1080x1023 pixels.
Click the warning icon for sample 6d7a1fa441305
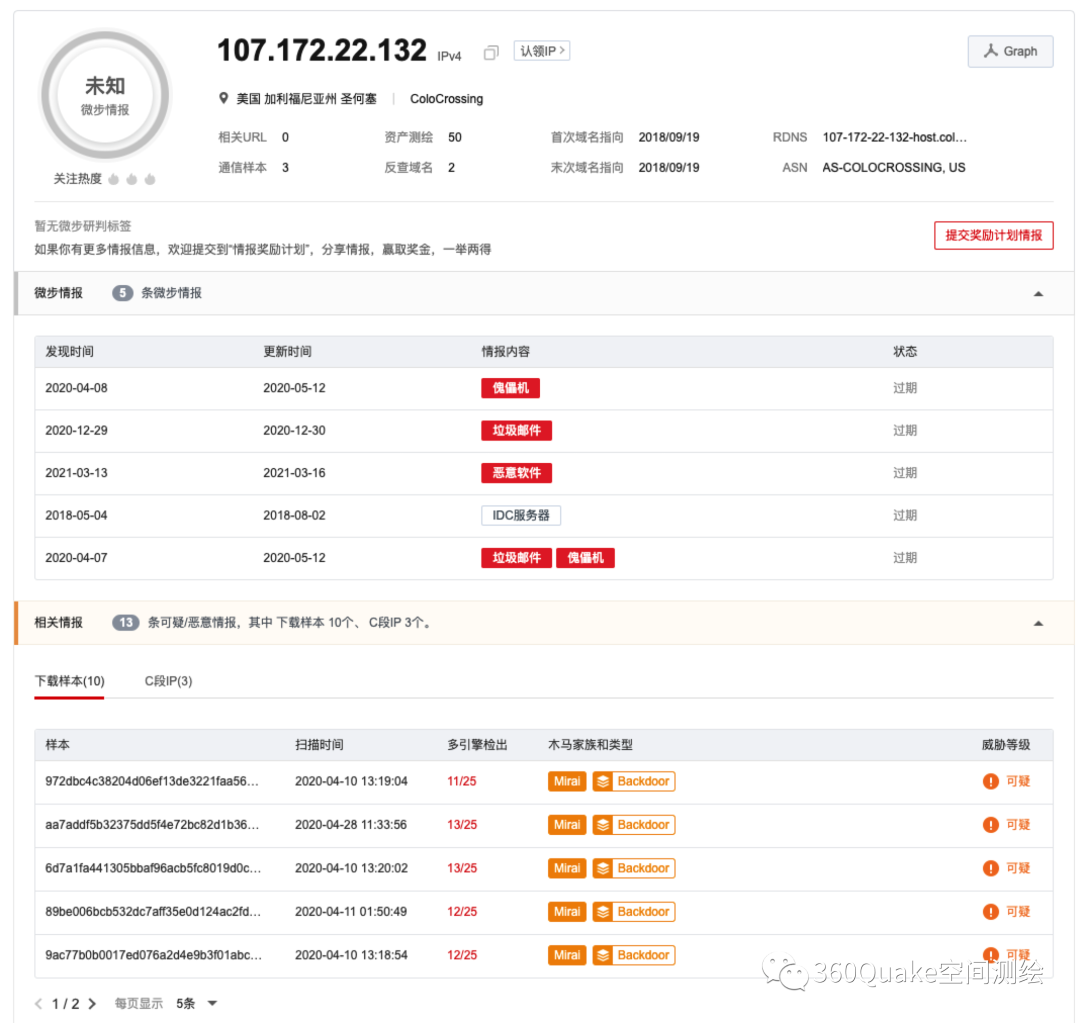click(990, 868)
